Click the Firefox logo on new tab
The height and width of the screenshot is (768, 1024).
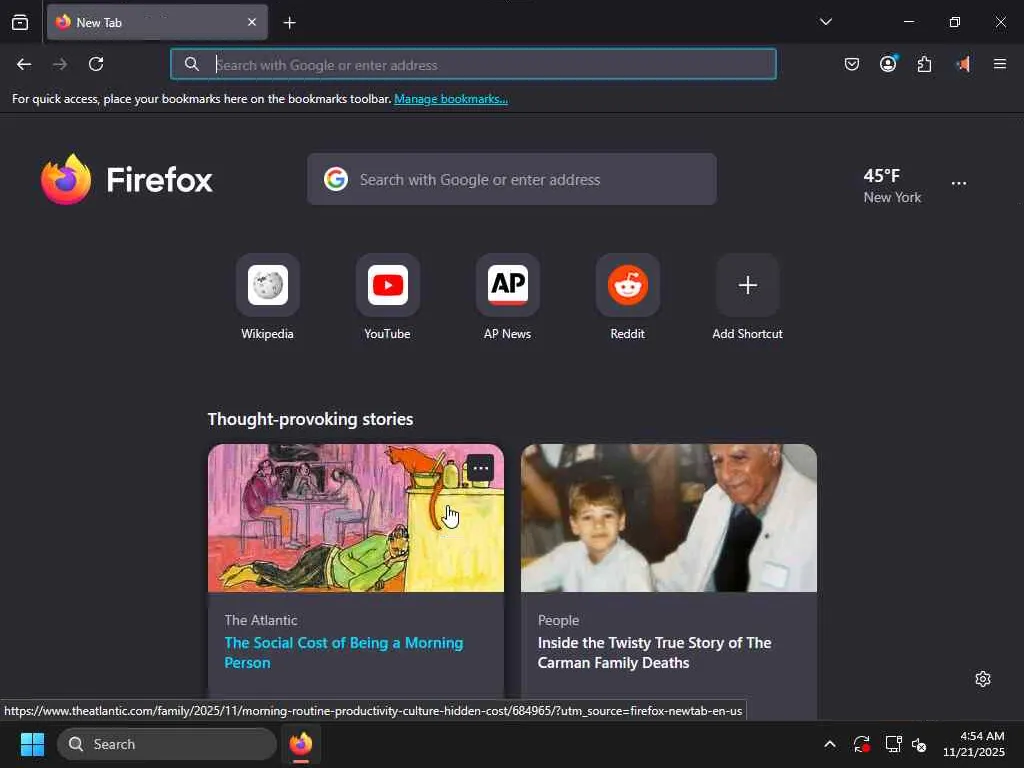coord(127,180)
